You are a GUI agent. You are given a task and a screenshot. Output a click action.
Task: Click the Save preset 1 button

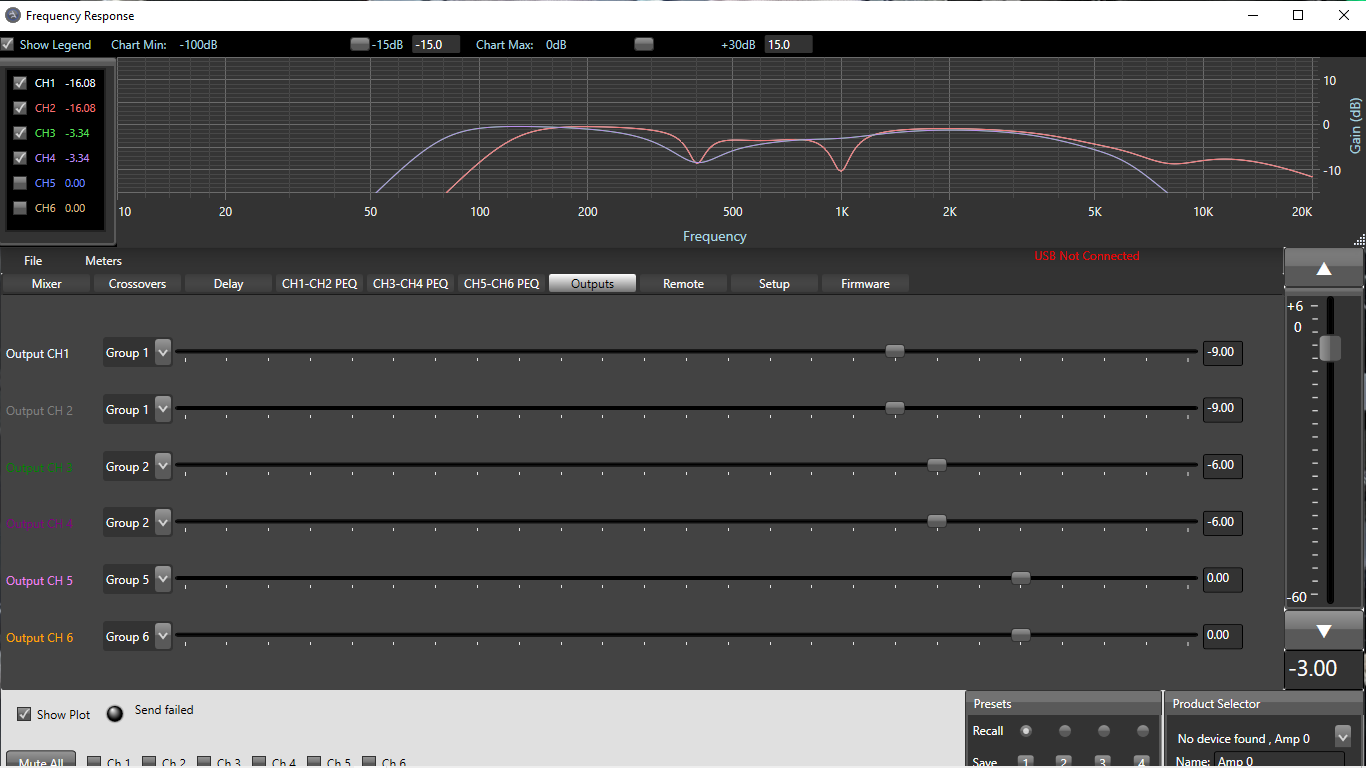[x=1025, y=762]
